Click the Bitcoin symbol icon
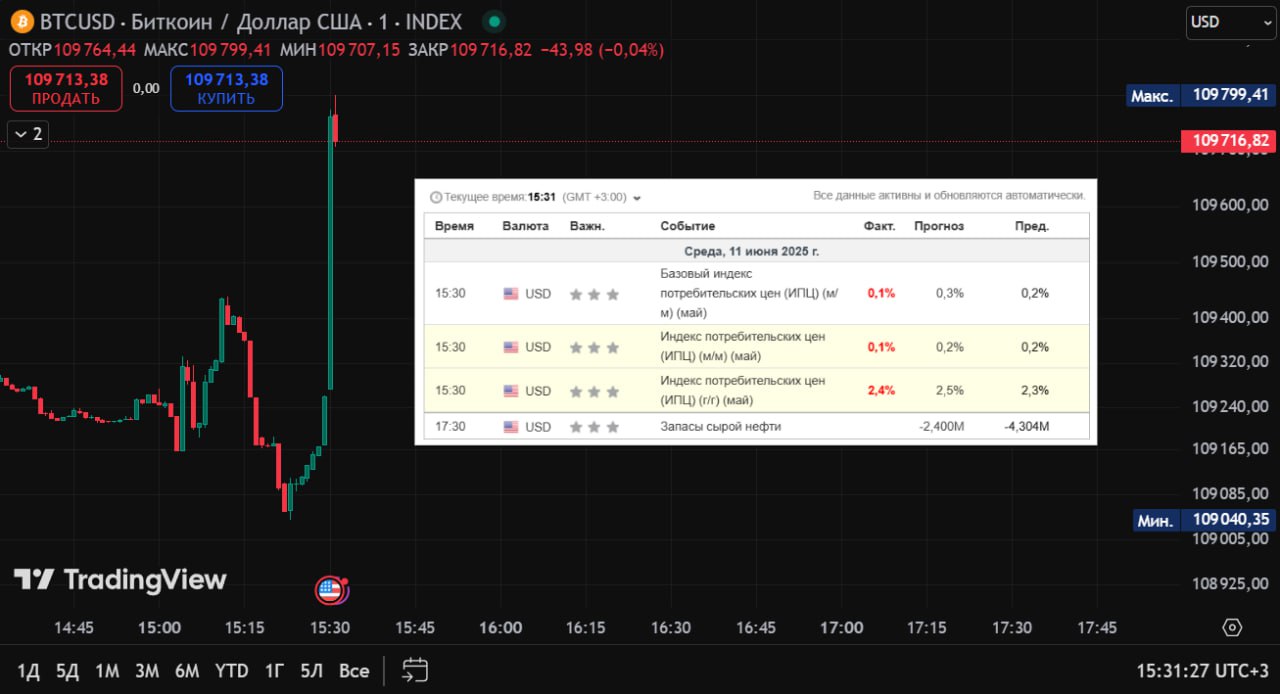The height and width of the screenshot is (694, 1280). (20, 21)
